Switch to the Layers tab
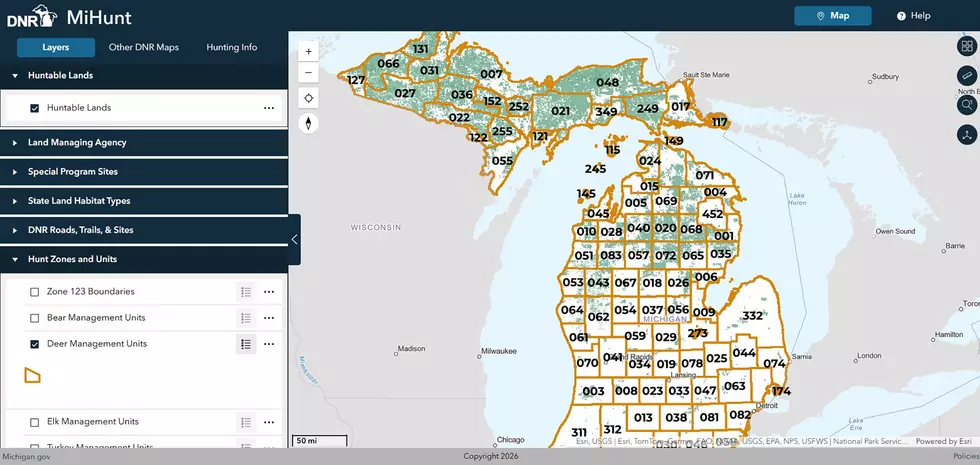The width and height of the screenshot is (980, 465). (56, 48)
